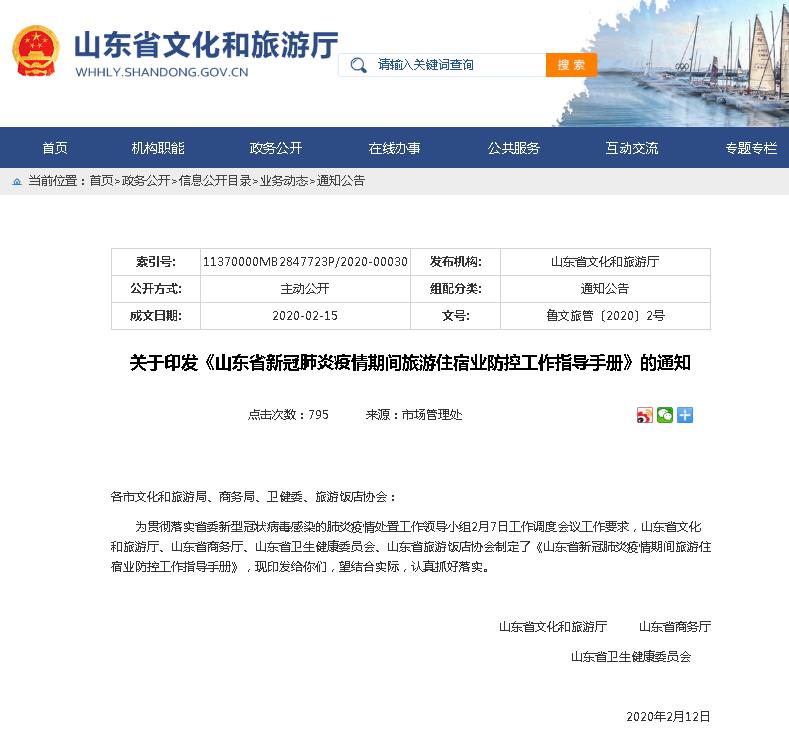
Task: Click the 发布机构 label cell
Action: click(455, 262)
